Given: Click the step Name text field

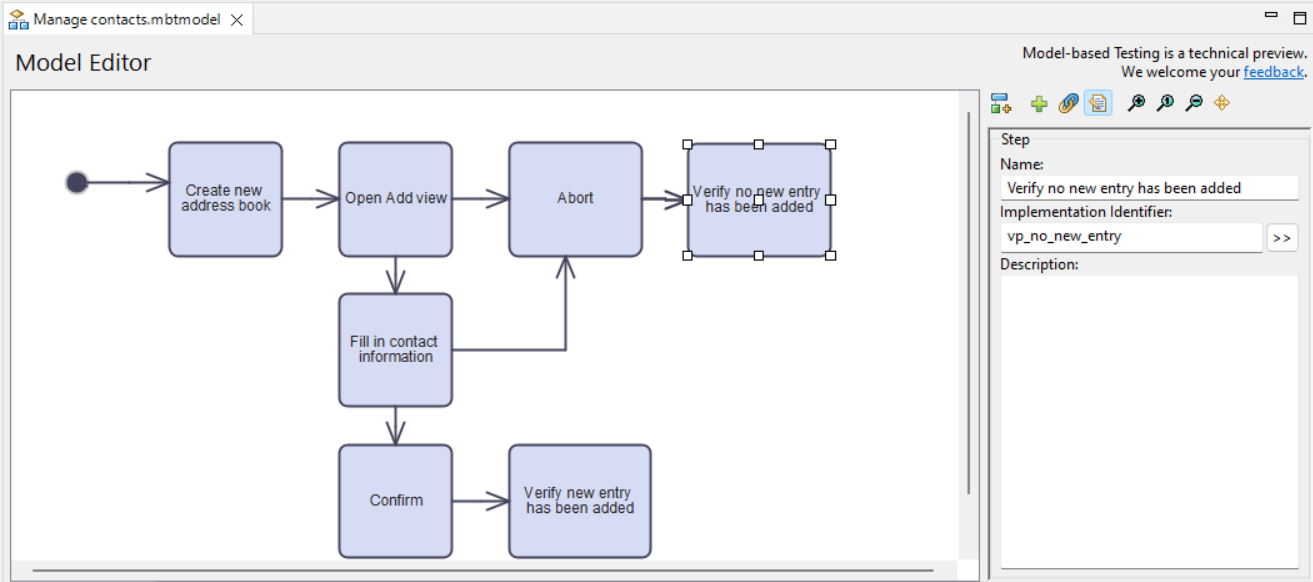Looking at the screenshot, I should pyautogui.click(x=1148, y=188).
